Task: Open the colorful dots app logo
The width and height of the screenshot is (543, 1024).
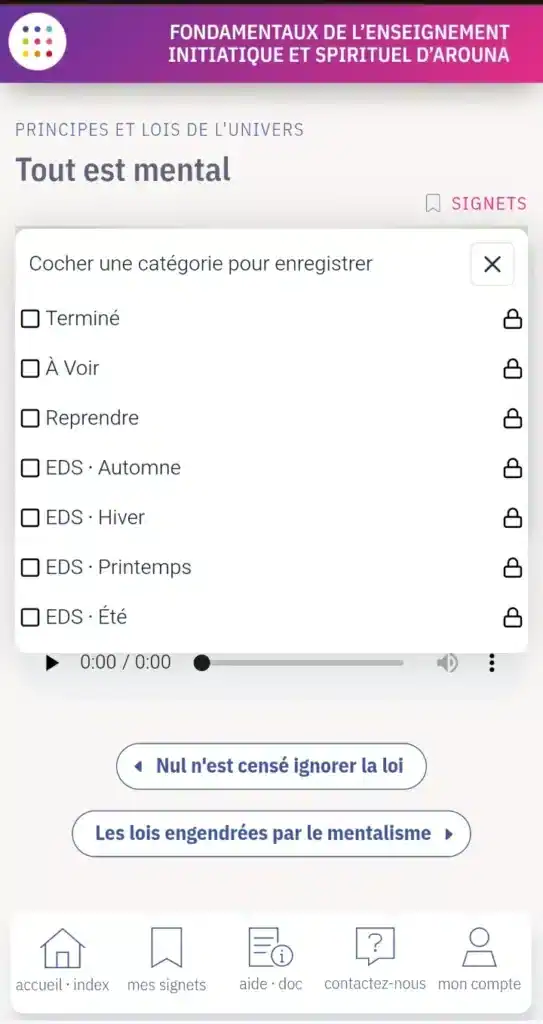Action: [x=37, y=41]
